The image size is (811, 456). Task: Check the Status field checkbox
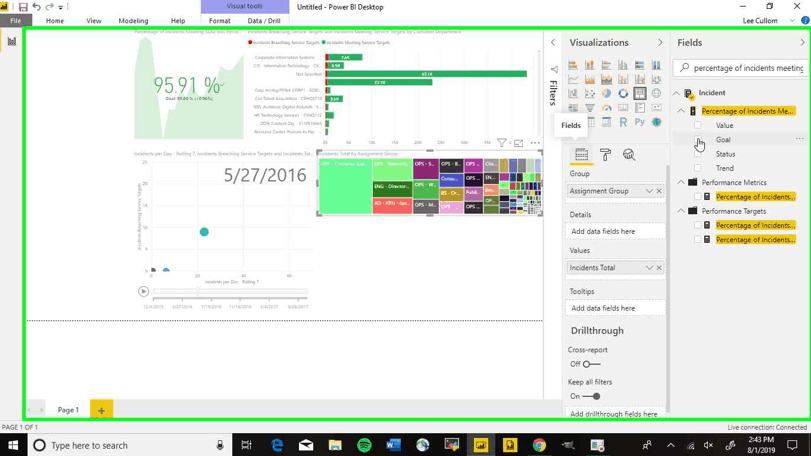click(698, 154)
